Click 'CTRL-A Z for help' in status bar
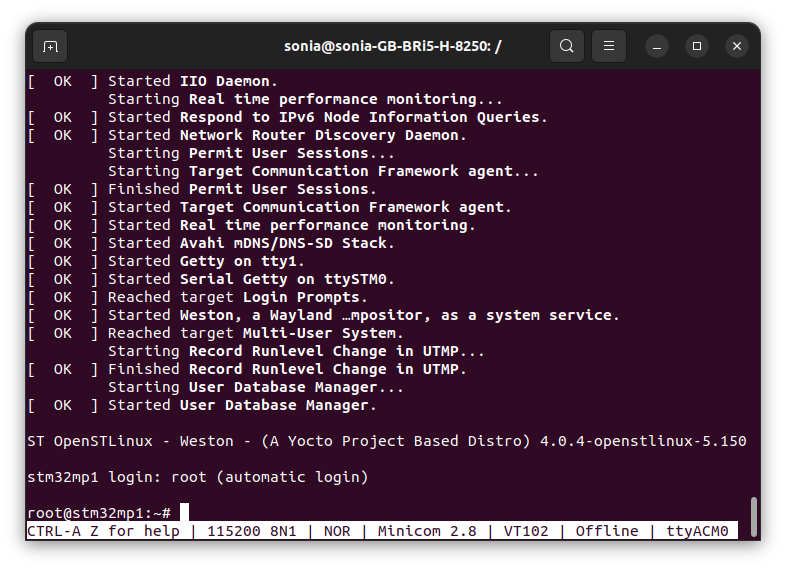Screen dimensions: 786x569 pos(103,531)
